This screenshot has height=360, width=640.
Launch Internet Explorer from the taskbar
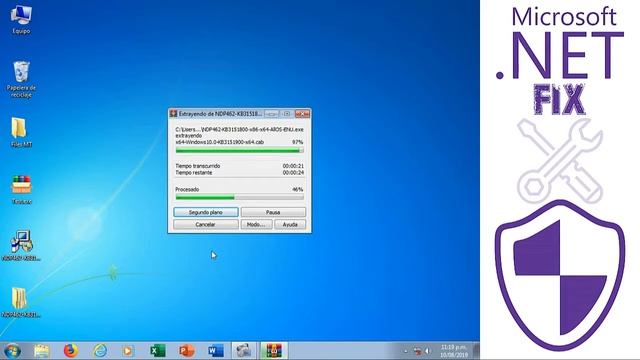[x=100, y=351]
